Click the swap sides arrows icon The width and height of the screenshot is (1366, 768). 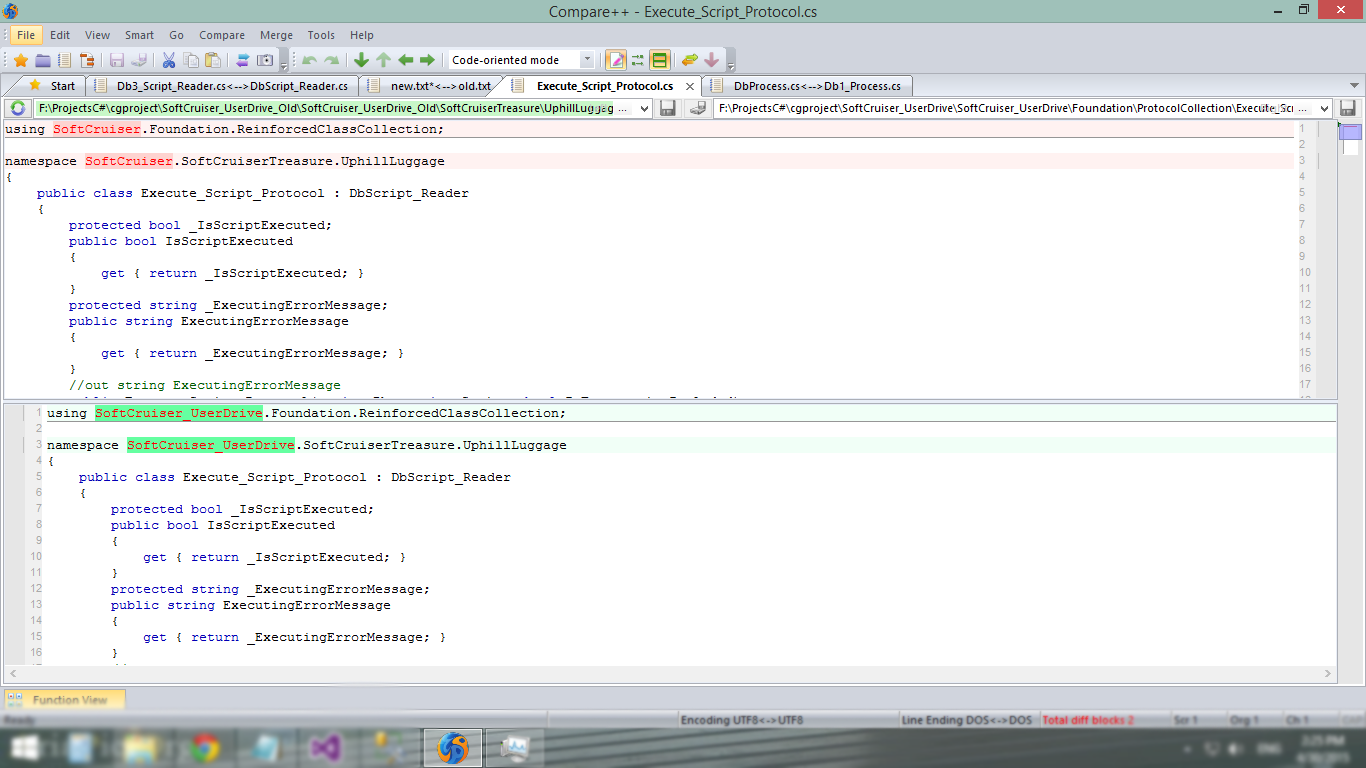click(x=243, y=60)
